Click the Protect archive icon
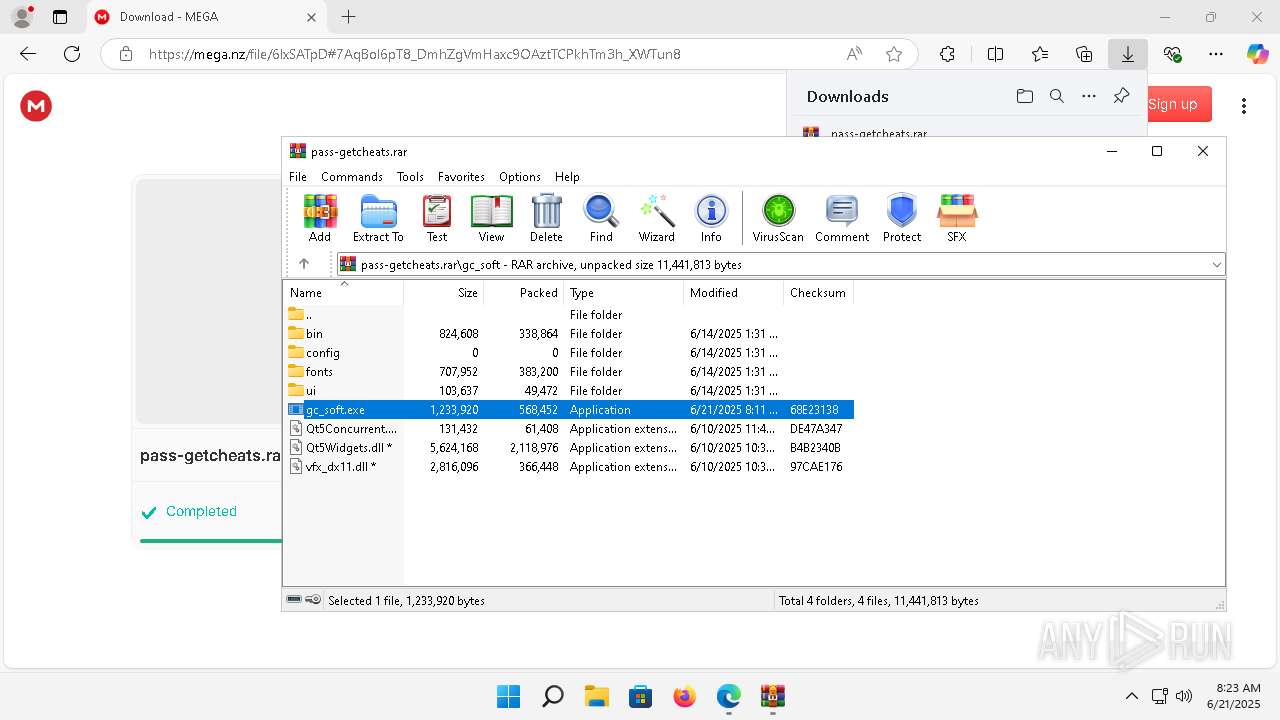This screenshot has height=720, width=1280. tap(902, 218)
